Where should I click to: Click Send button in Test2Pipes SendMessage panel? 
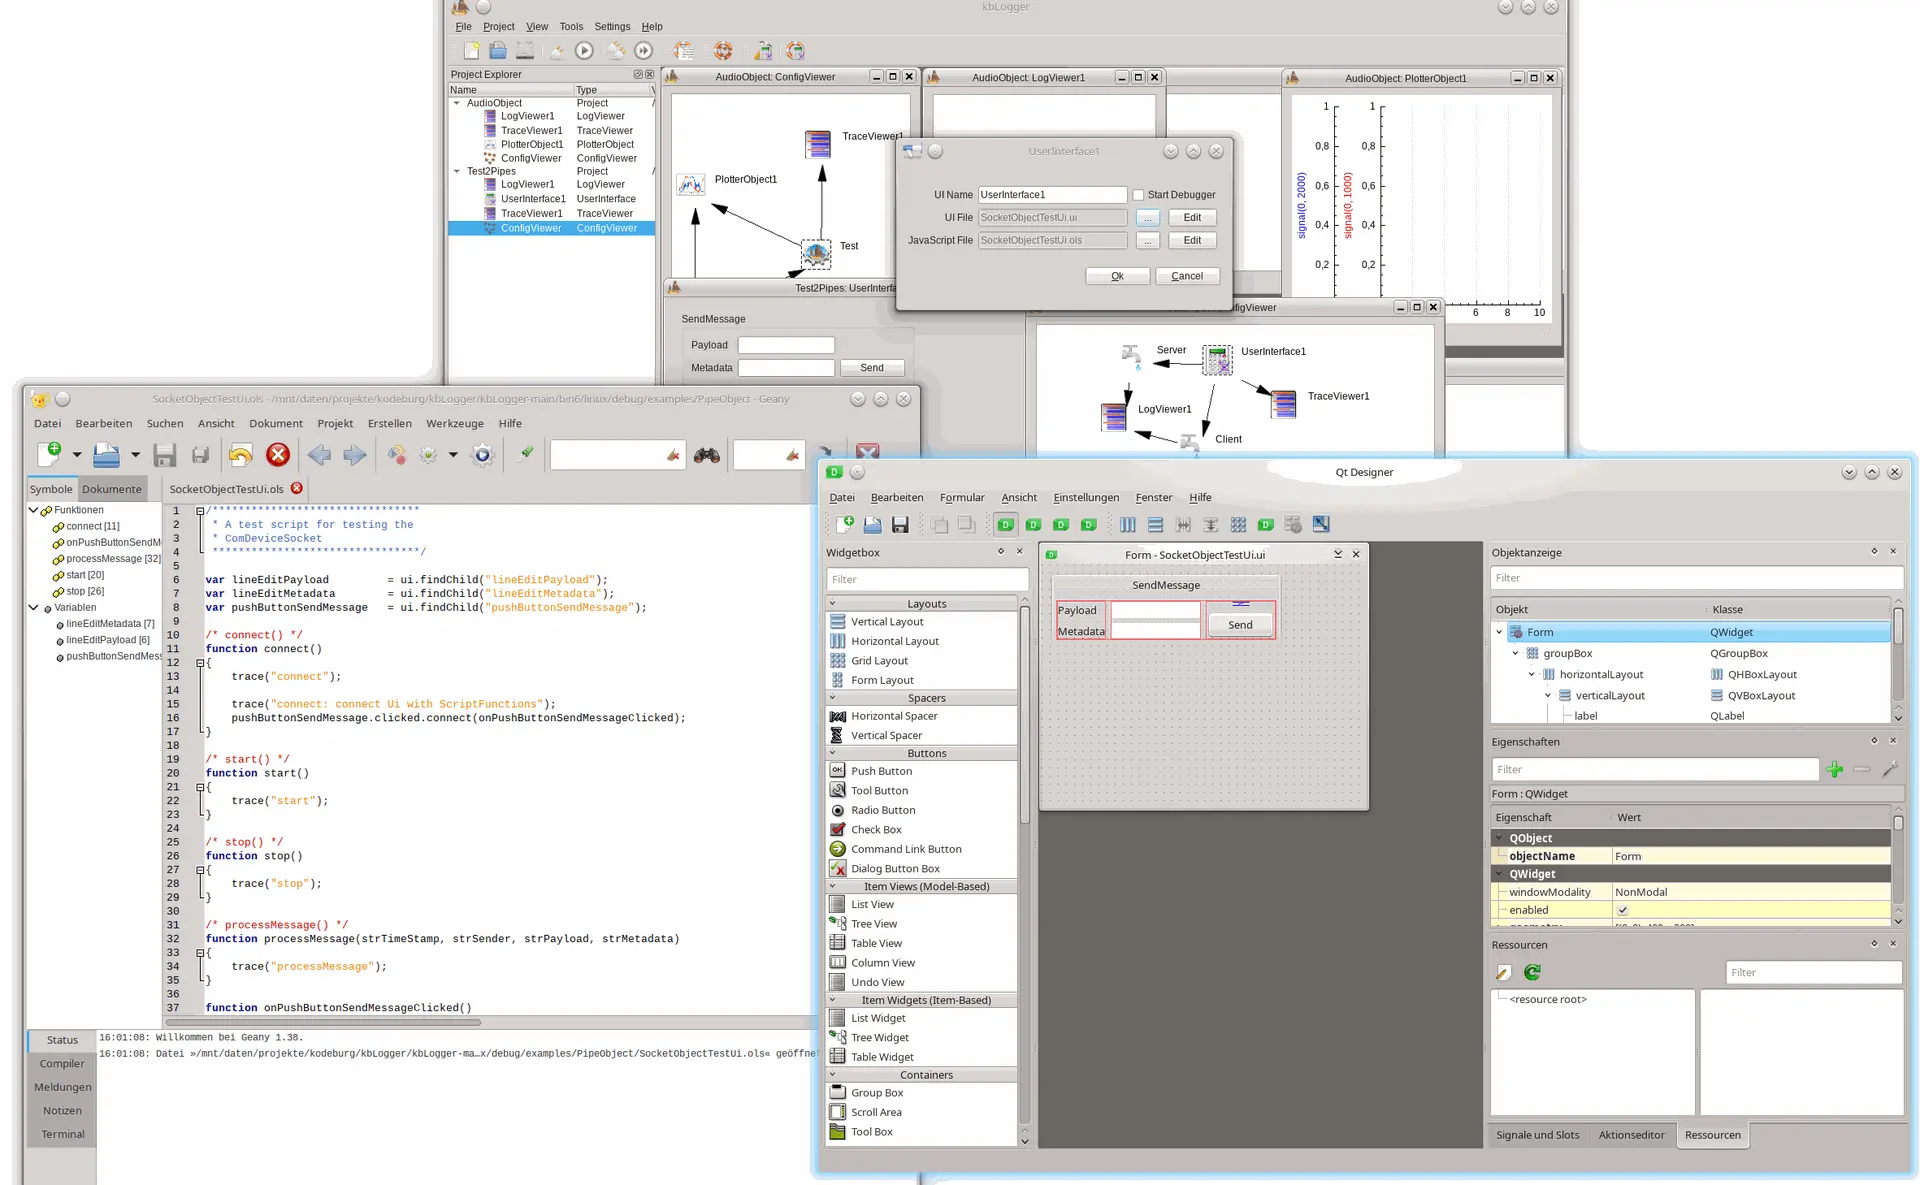point(872,368)
